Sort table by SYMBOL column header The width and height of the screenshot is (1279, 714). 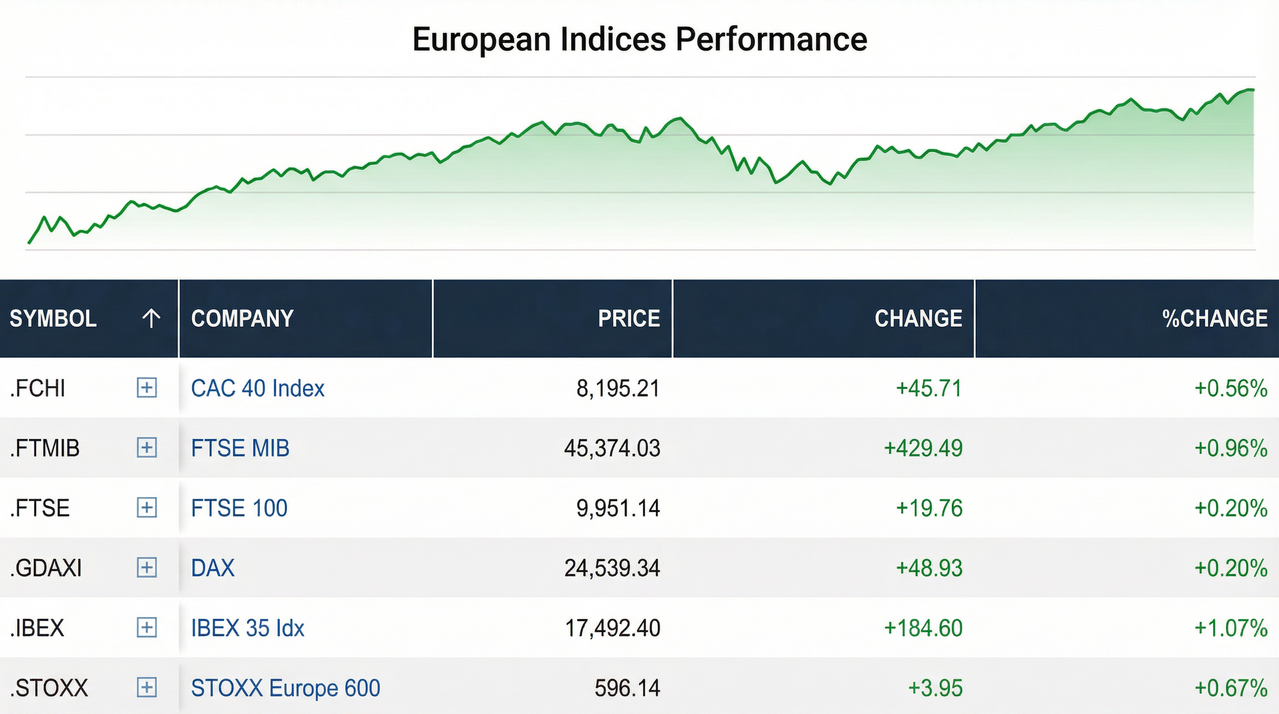(53, 319)
